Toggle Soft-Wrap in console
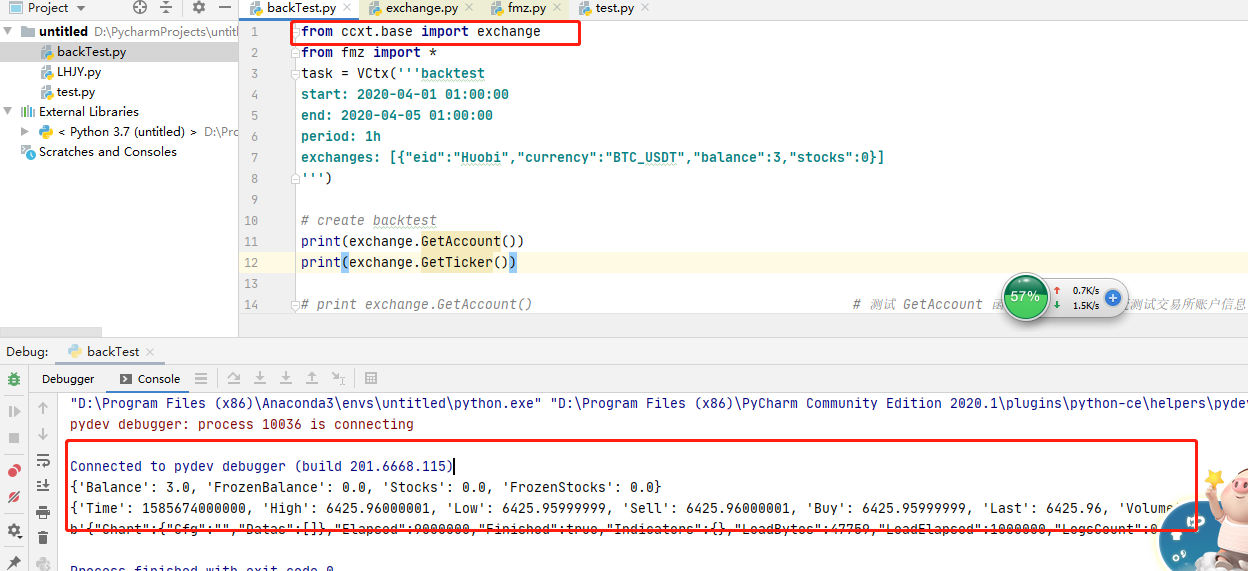Image resolution: width=1248 pixels, height=571 pixels. [x=43, y=461]
